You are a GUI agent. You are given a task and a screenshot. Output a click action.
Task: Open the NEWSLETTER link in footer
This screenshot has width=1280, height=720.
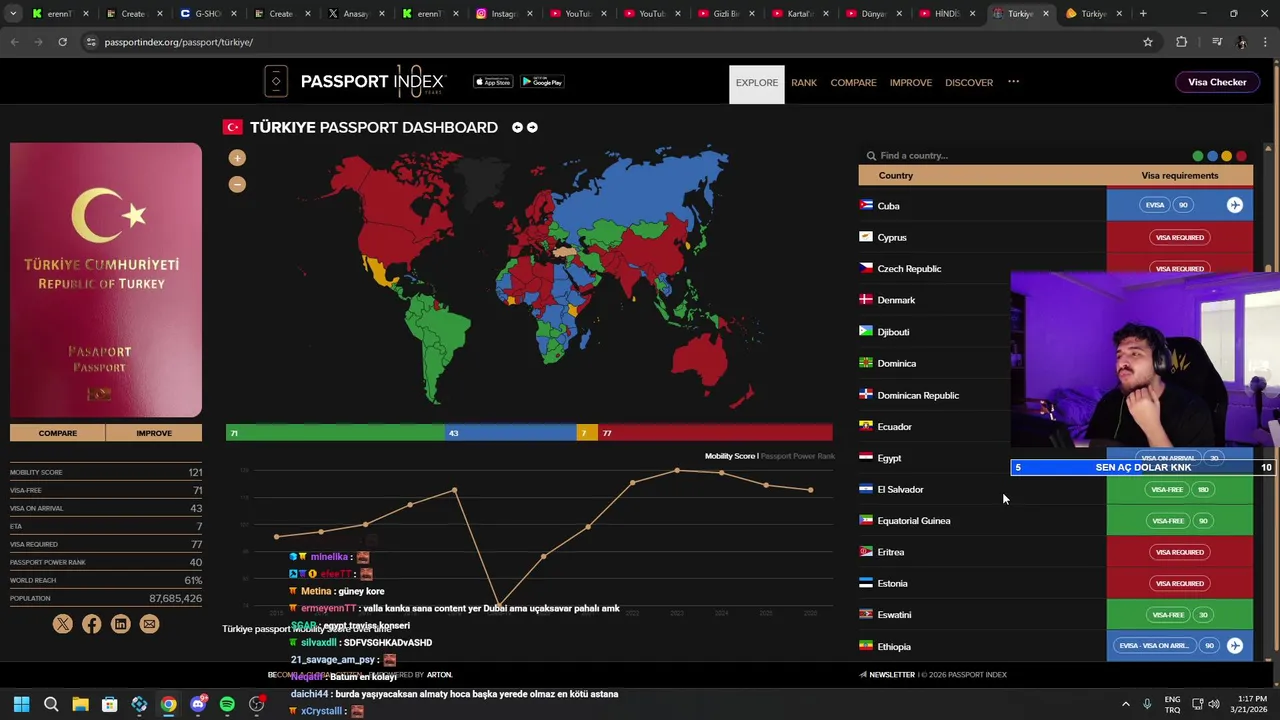[x=886, y=675]
